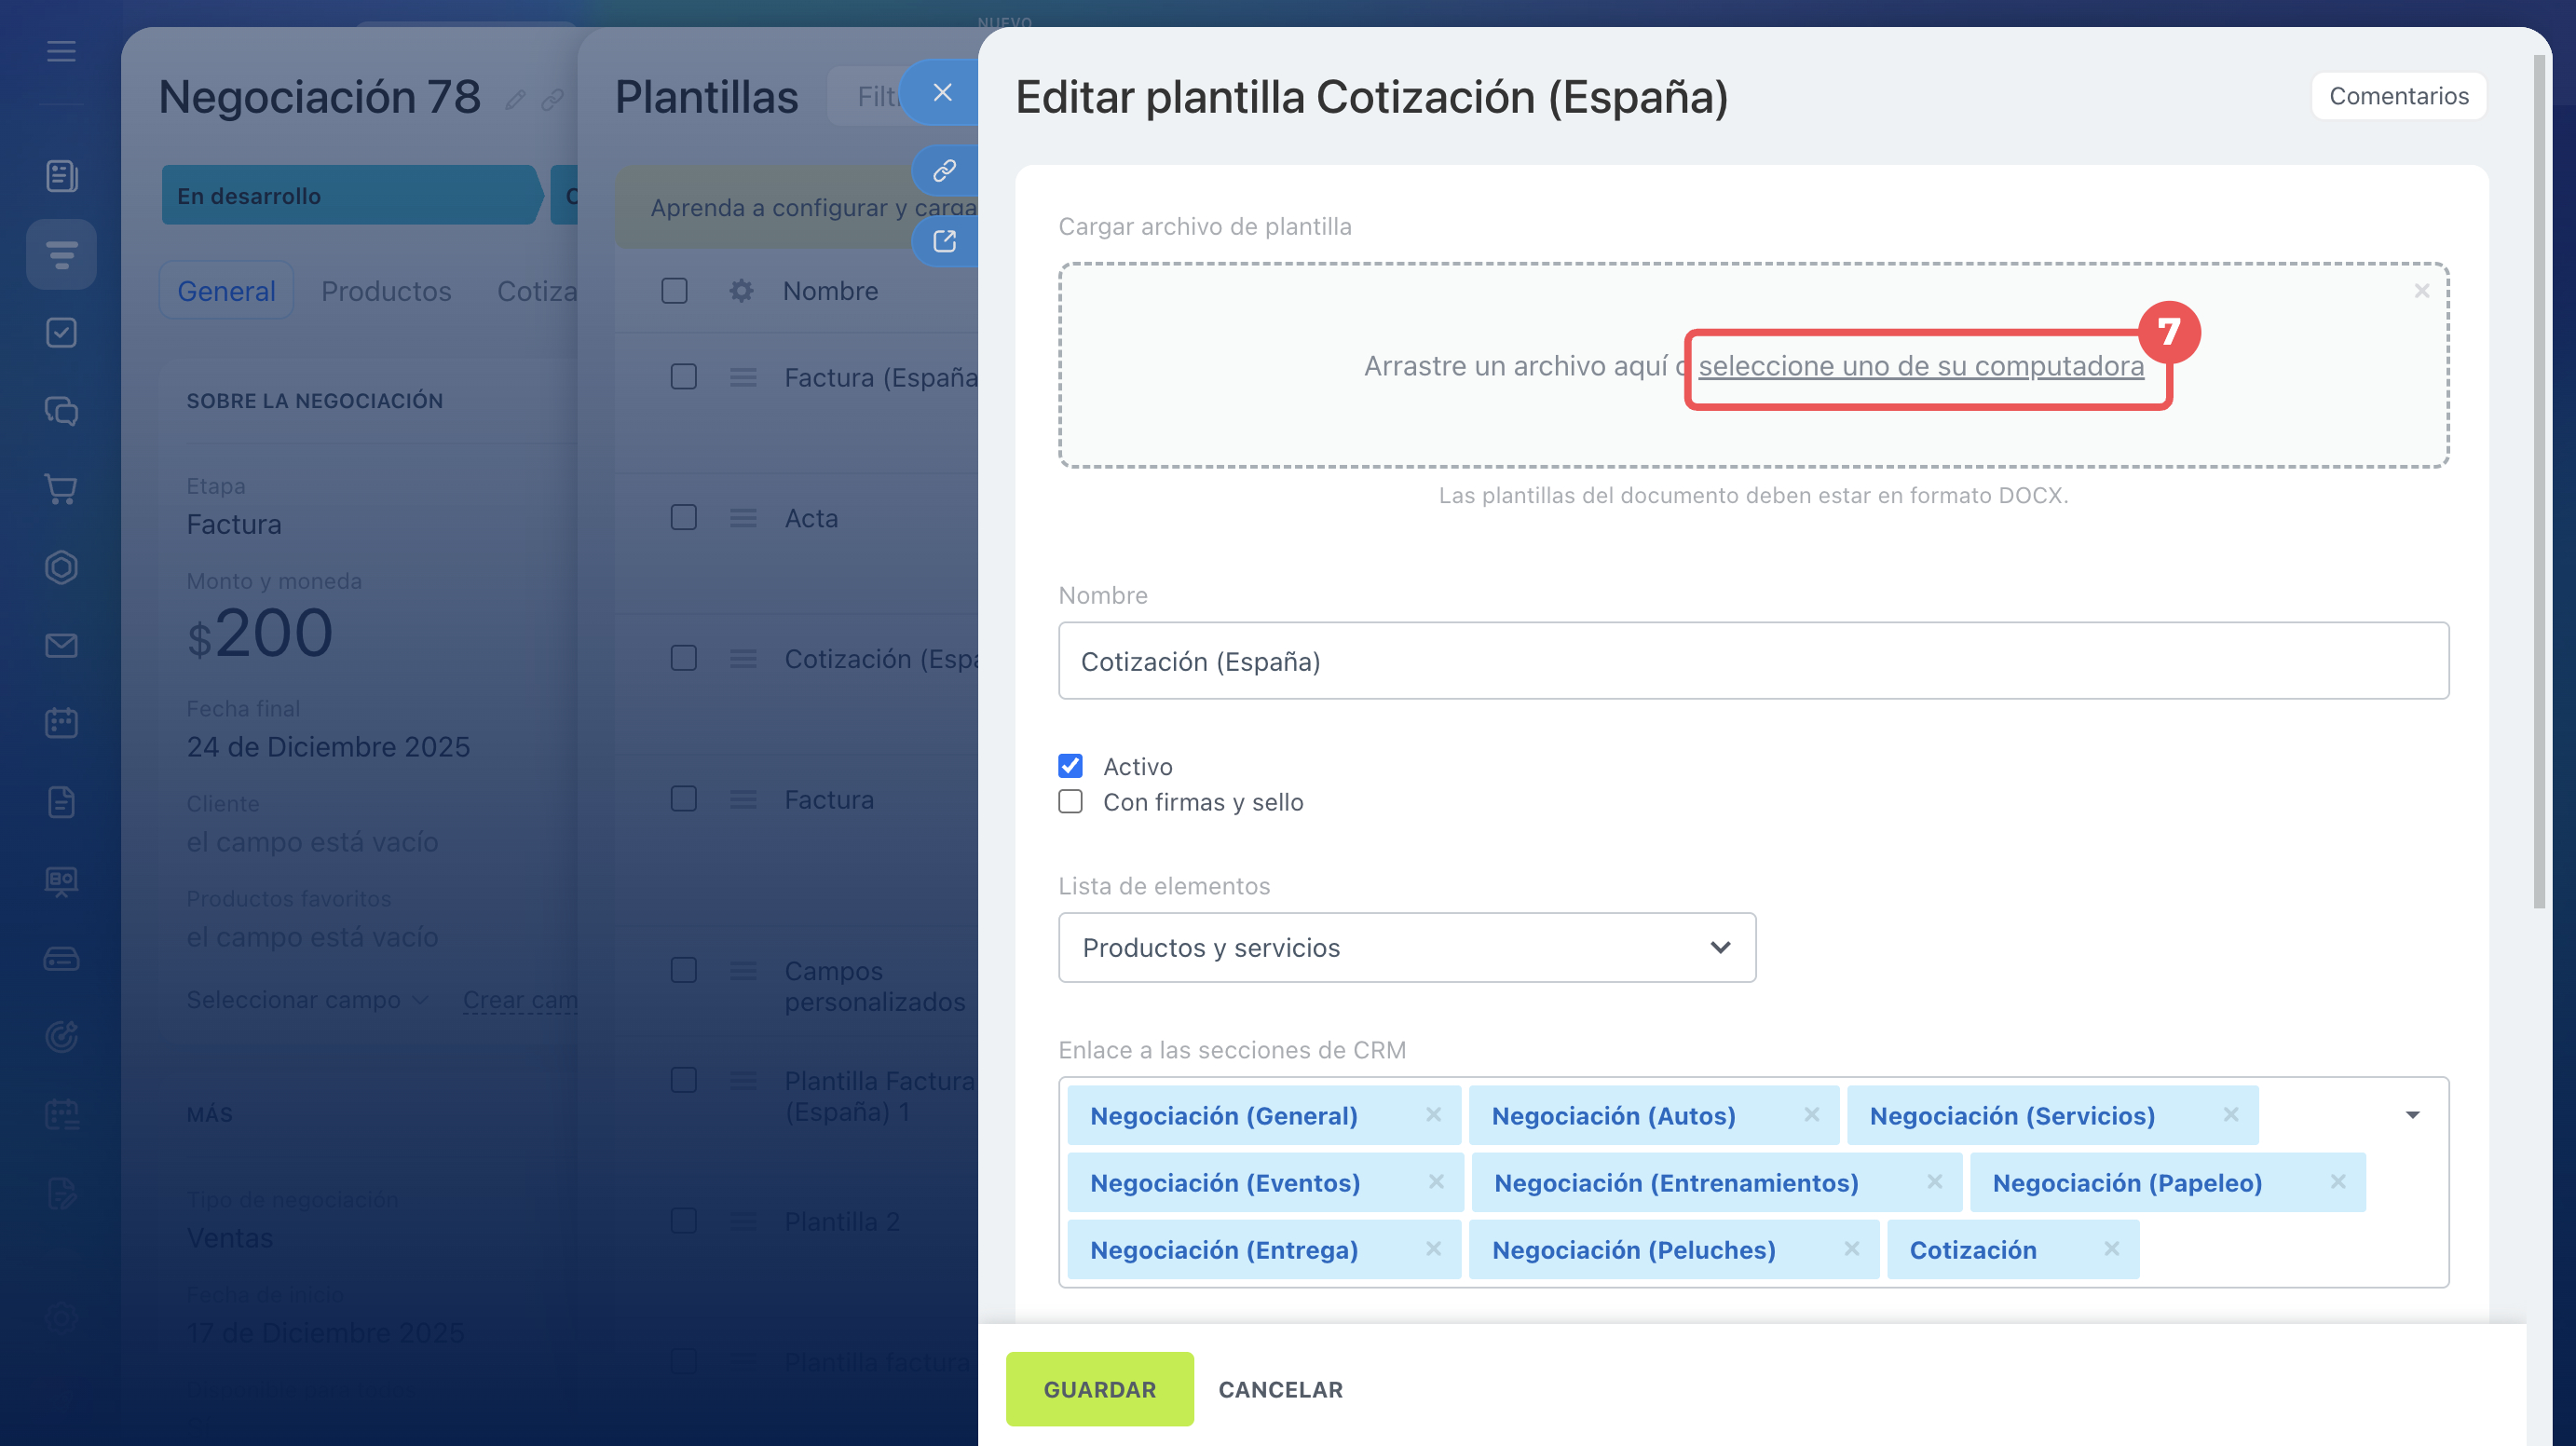Remove the Cotización tag
The image size is (2576, 1446).
pos(2111,1249)
